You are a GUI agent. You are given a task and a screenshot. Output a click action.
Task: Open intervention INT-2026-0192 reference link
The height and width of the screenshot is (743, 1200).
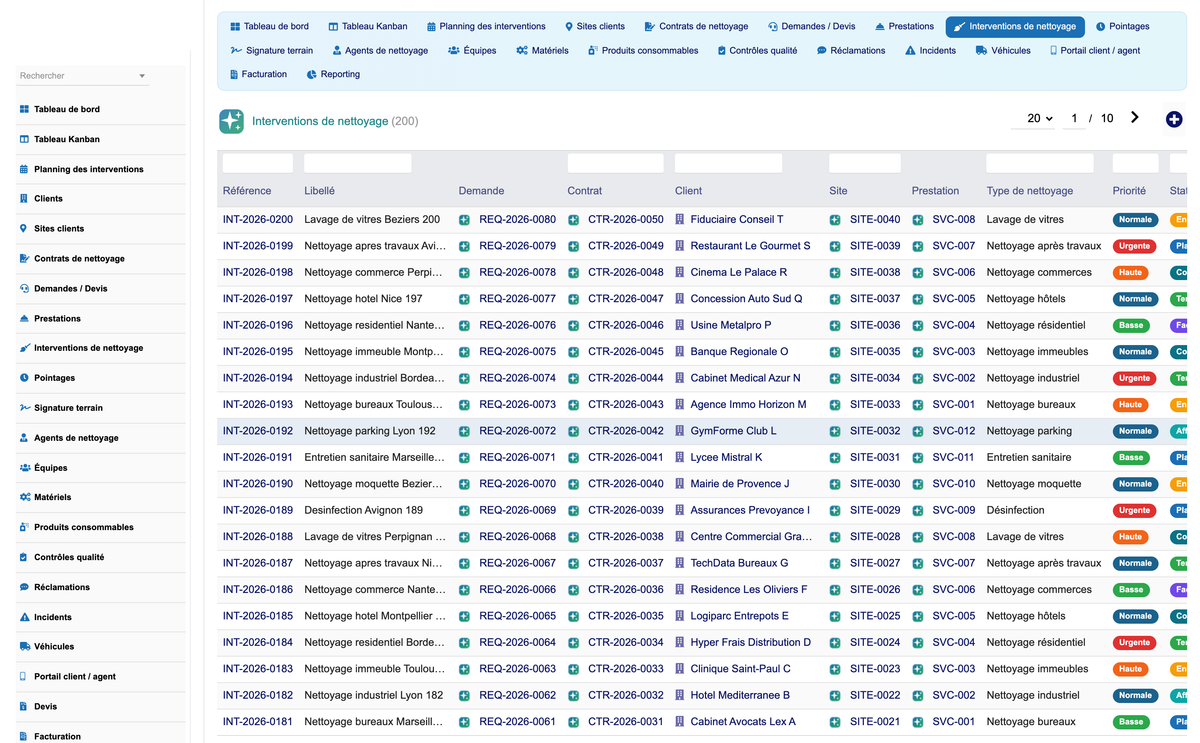pos(258,431)
